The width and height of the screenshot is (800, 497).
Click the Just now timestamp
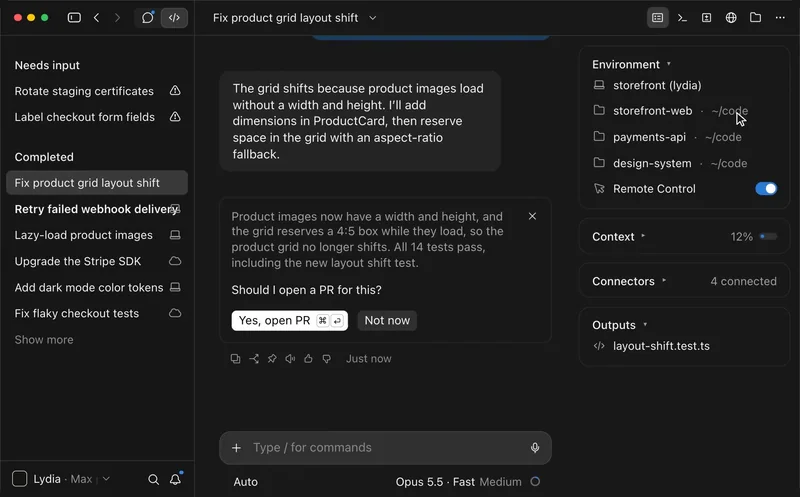[x=369, y=359]
